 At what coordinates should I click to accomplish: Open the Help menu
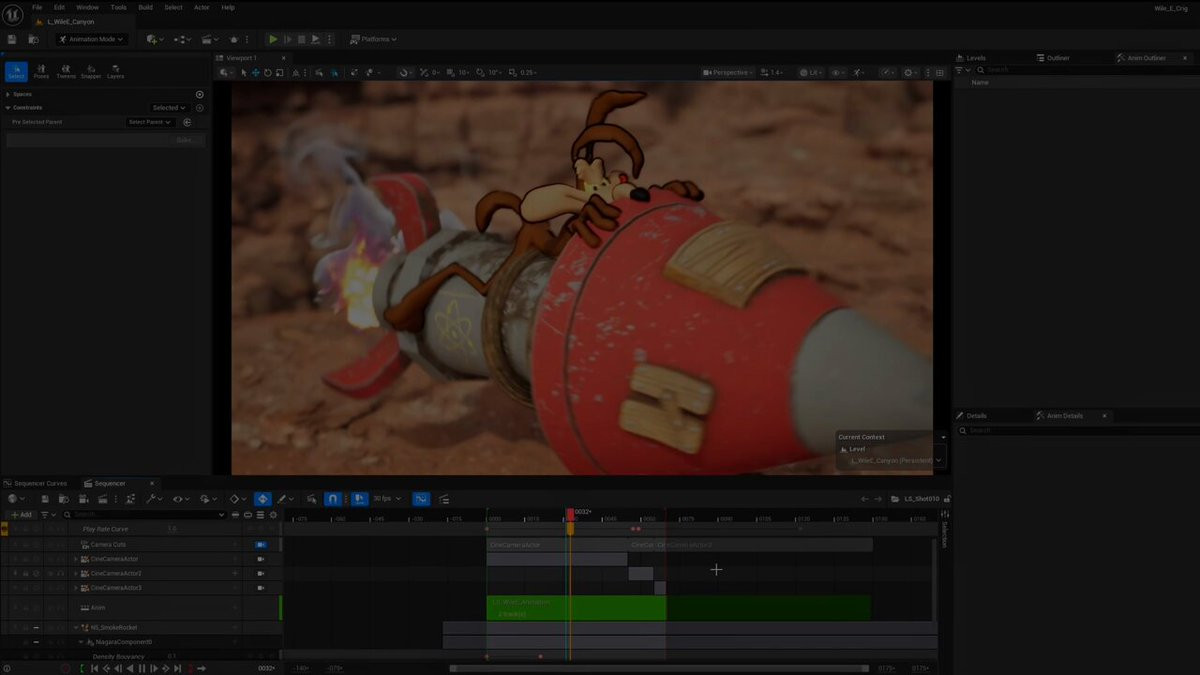point(228,7)
